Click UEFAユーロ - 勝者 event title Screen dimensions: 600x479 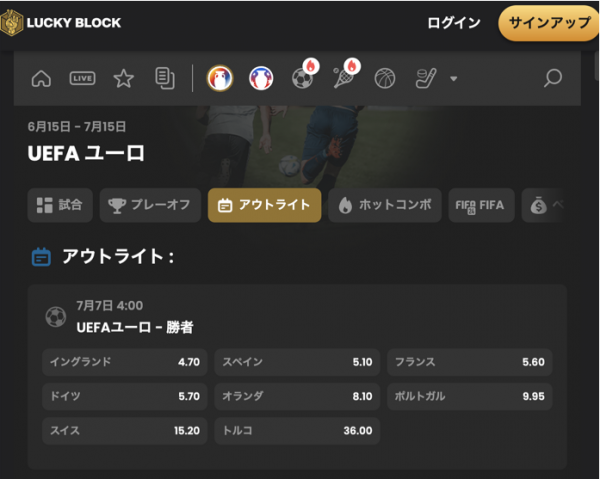[135, 327]
